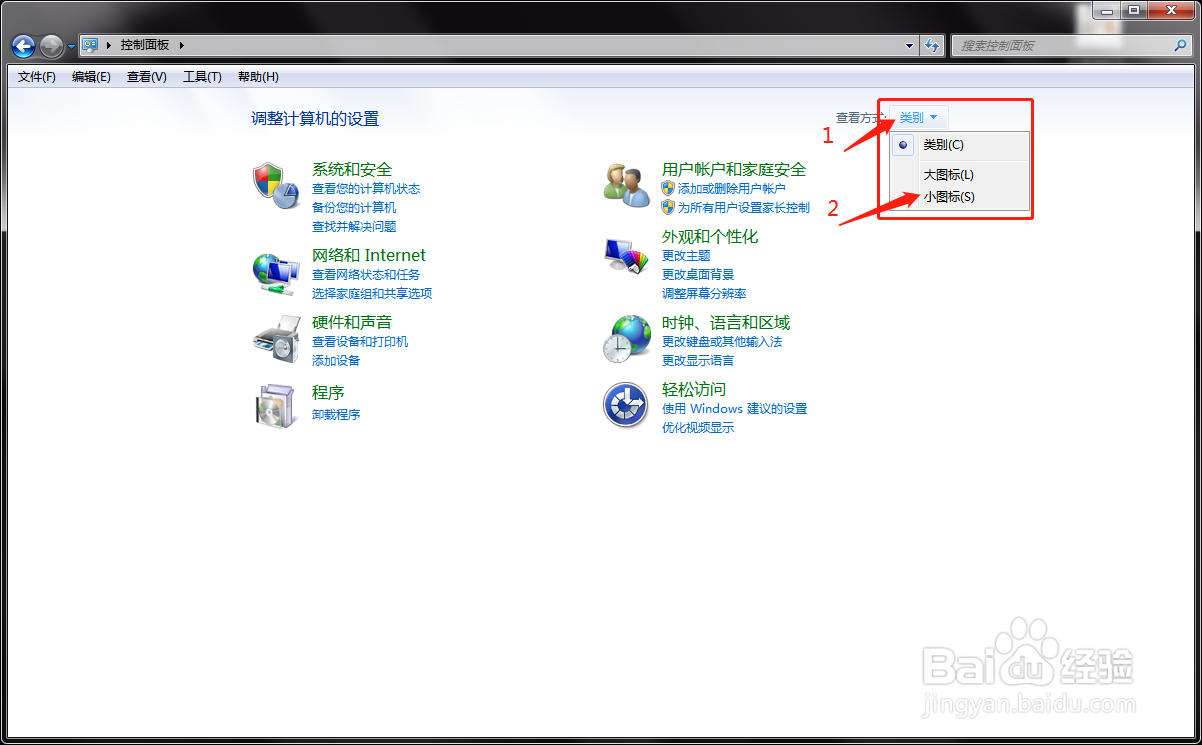Open the 外观和个性化 category link

[x=710, y=236]
